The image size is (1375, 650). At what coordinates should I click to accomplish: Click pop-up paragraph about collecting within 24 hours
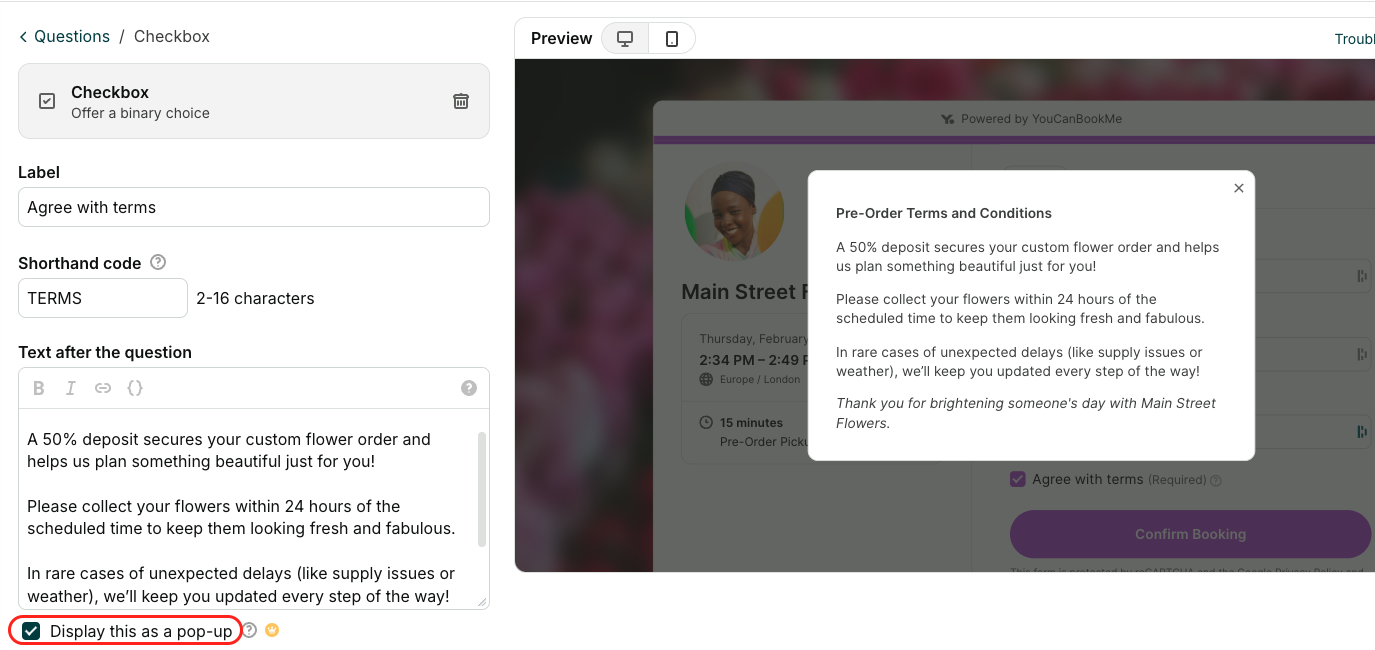click(1020, 309)
